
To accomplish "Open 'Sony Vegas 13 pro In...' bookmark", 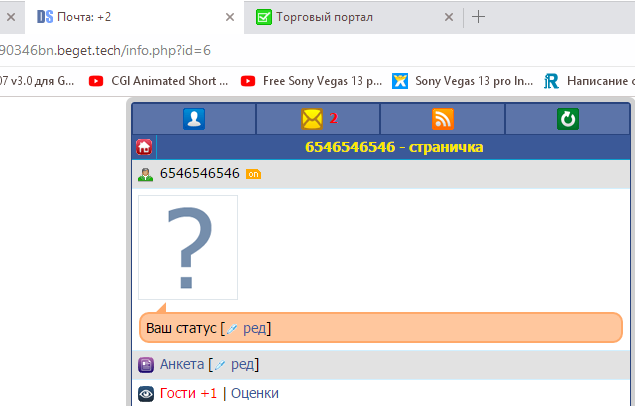I will pos(462,81).
